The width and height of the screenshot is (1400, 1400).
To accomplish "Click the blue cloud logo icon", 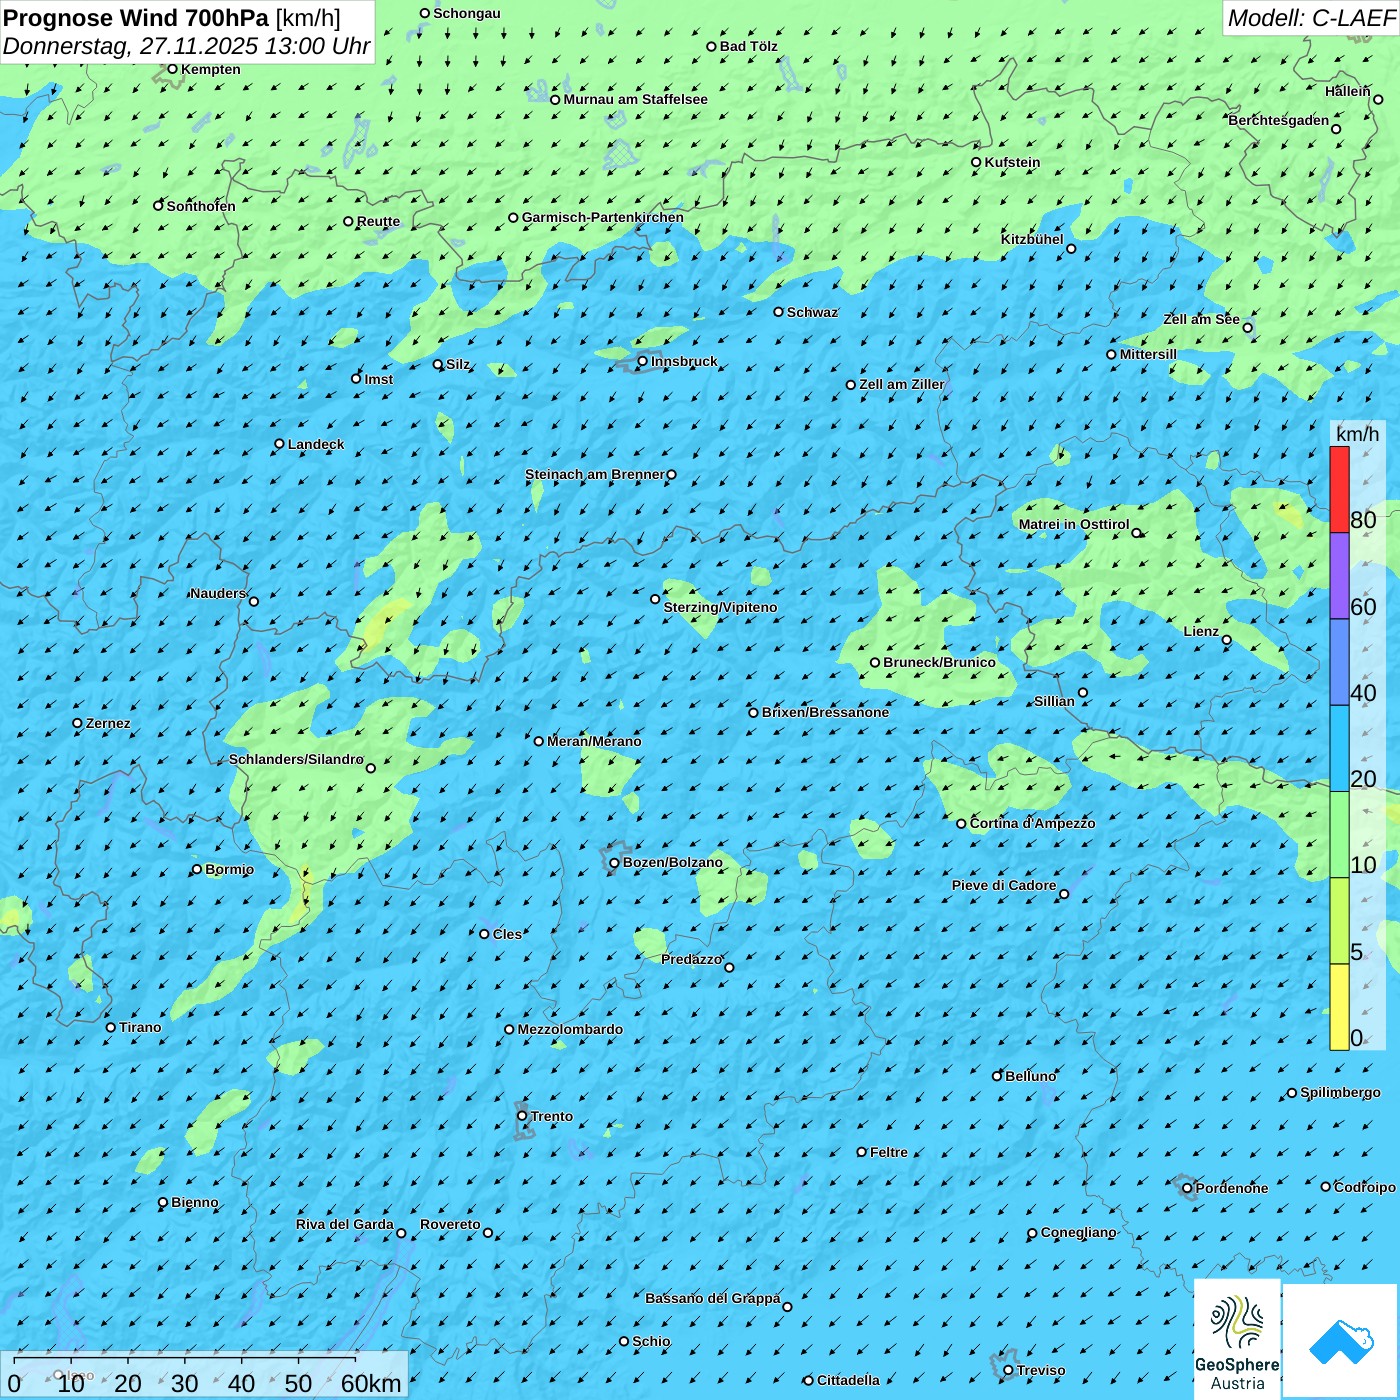I will (1341, 1340).
